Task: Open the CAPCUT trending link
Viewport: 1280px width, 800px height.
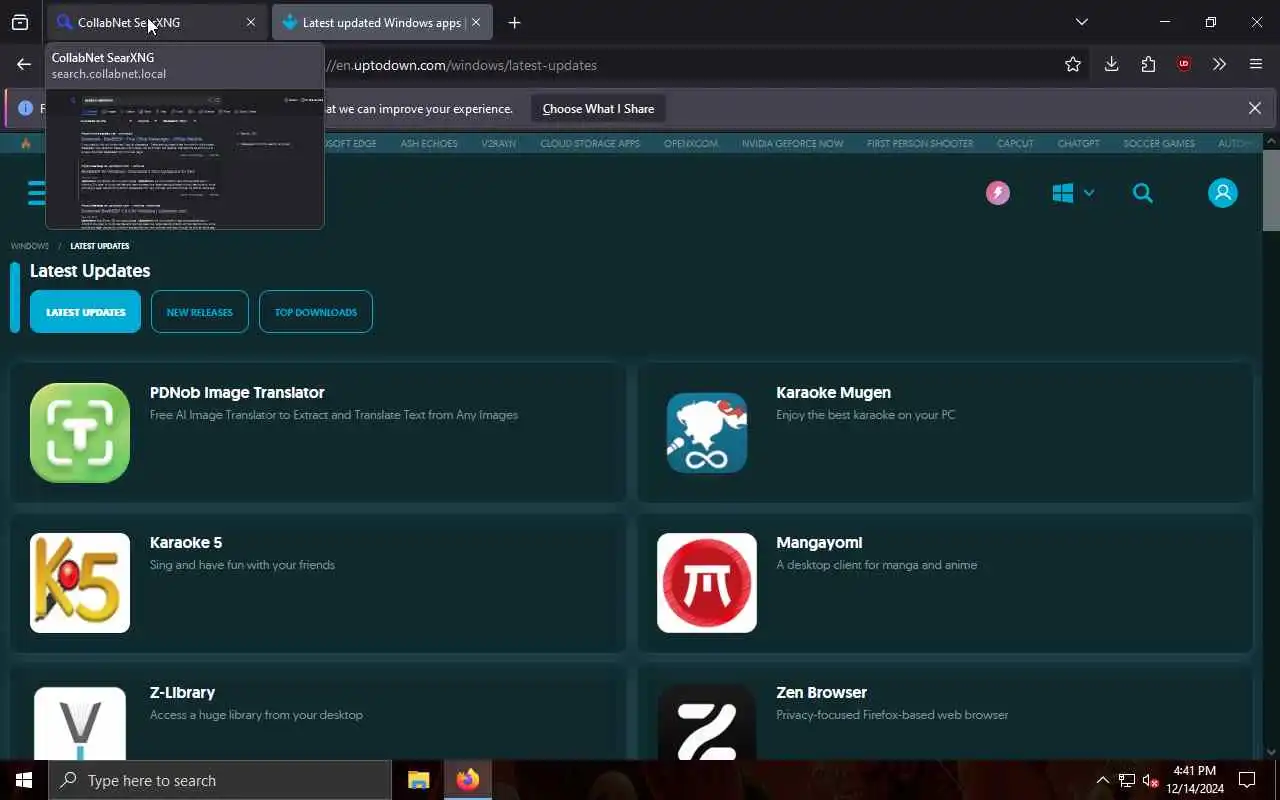Action: [1015, 143]
